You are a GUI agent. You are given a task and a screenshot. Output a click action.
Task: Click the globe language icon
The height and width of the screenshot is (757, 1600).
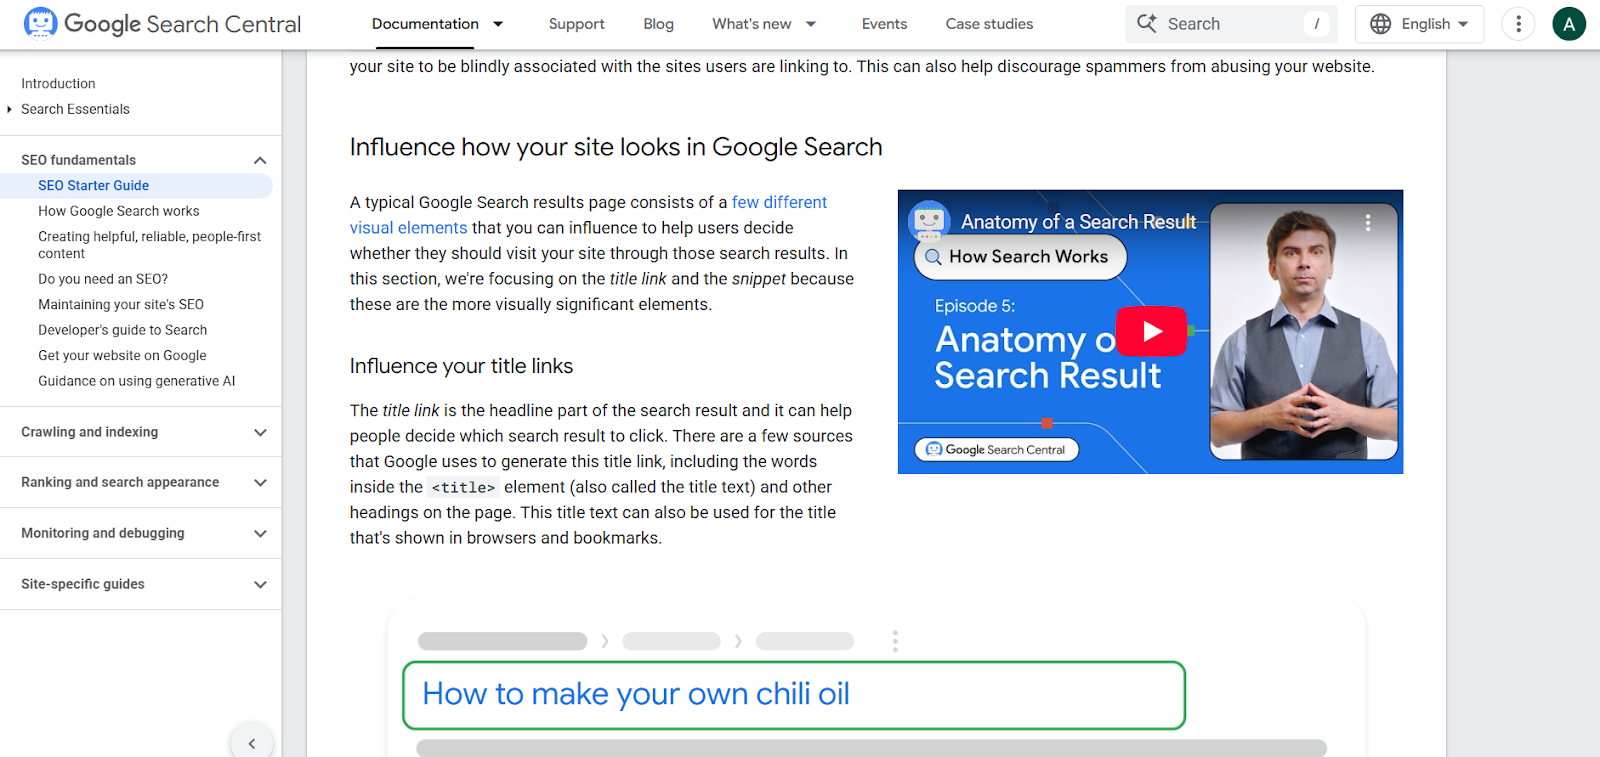coord(1381,24)
